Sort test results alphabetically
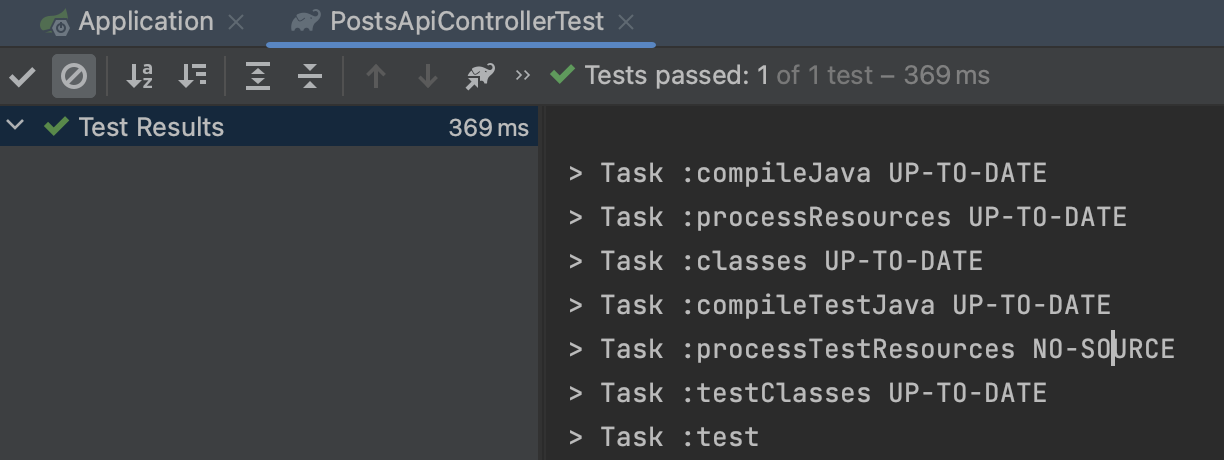The width and height of the screenshot is (1224, 460). [140, 76]
